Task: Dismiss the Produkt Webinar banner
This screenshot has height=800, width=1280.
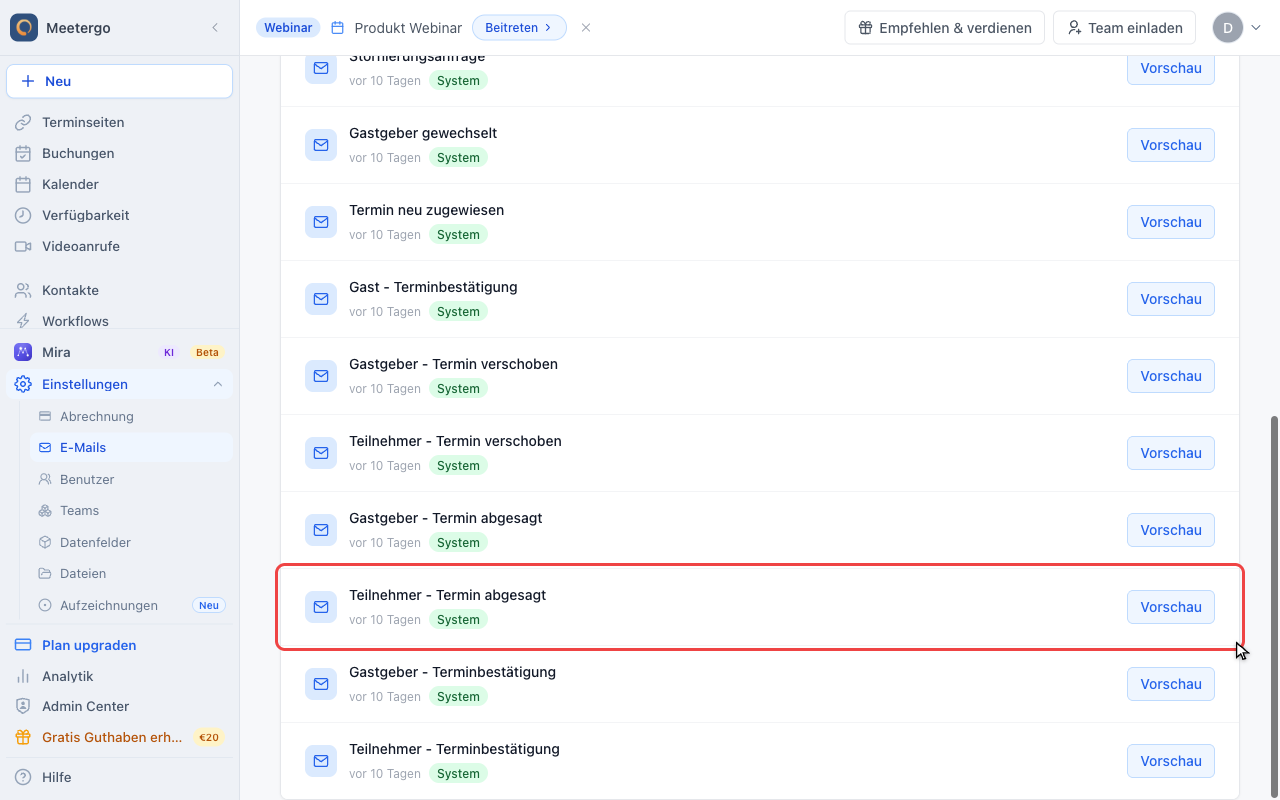Action: pos(586,28)
